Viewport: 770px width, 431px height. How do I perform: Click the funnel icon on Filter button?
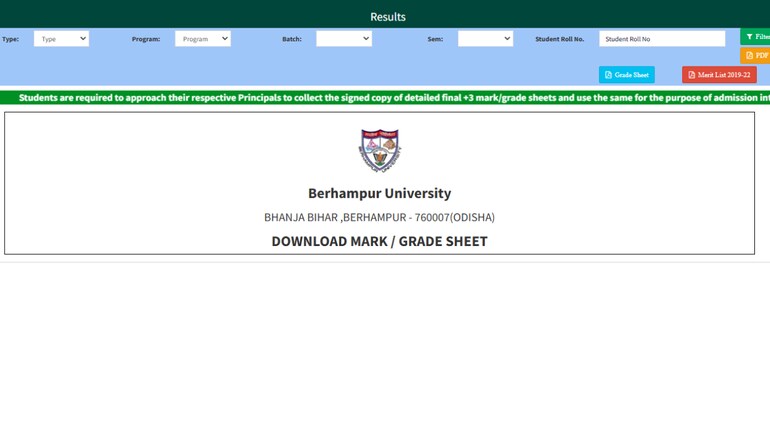click(x=749, y=37)
